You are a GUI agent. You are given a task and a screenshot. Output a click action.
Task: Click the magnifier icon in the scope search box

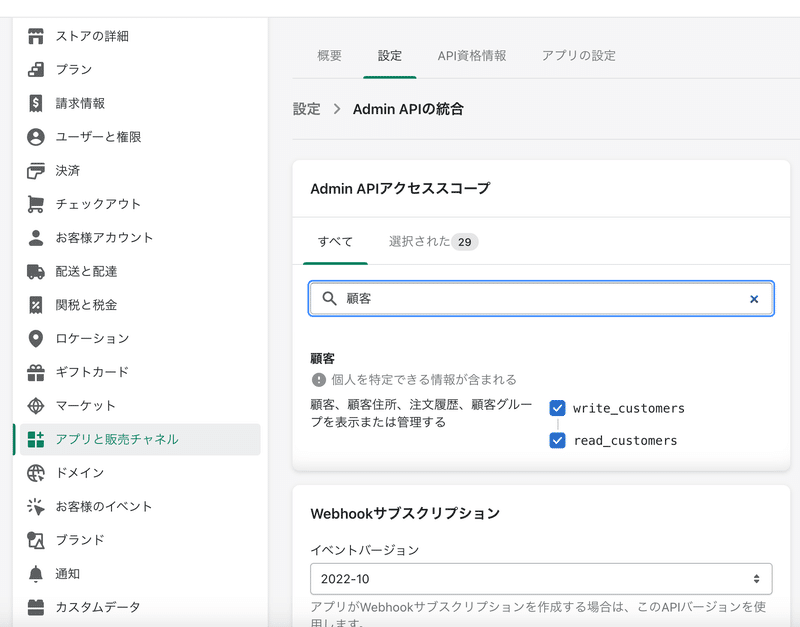click(x=330, y=298)
